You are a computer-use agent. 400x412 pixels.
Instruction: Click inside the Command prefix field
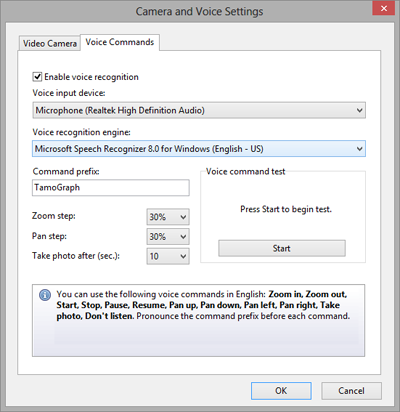(x=111, y=188)
